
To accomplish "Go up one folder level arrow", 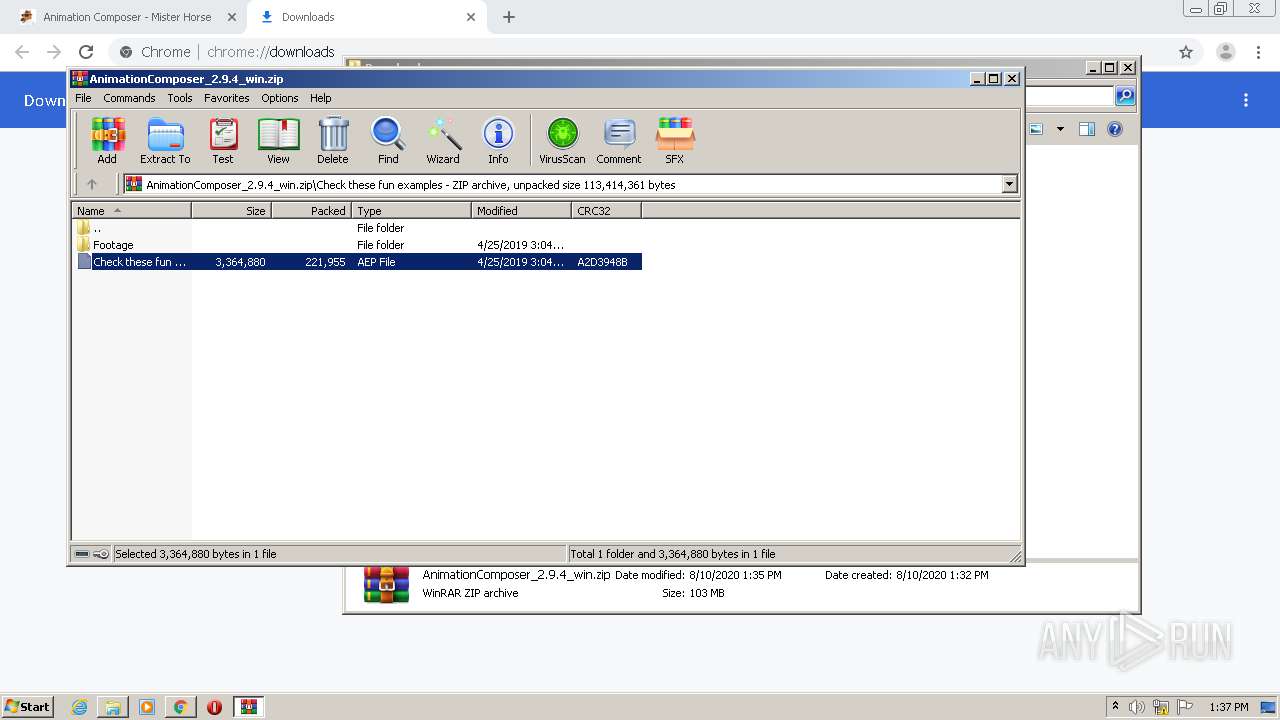I will [92, 184].
